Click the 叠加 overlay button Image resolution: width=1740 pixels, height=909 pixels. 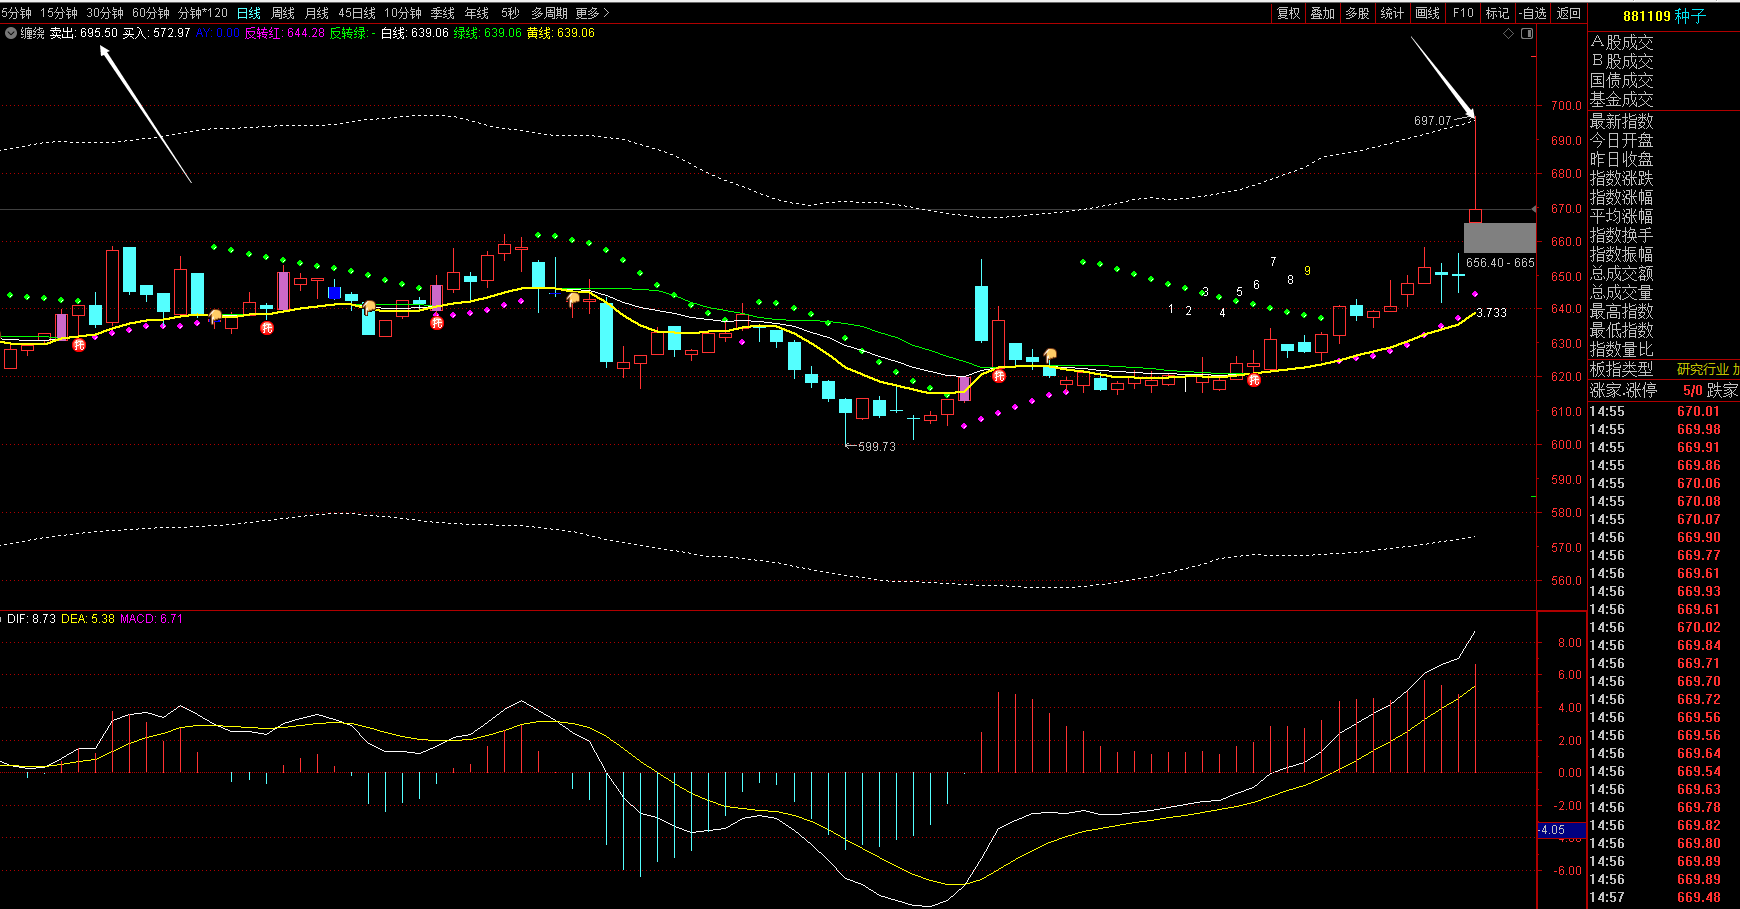point(1322,13)
